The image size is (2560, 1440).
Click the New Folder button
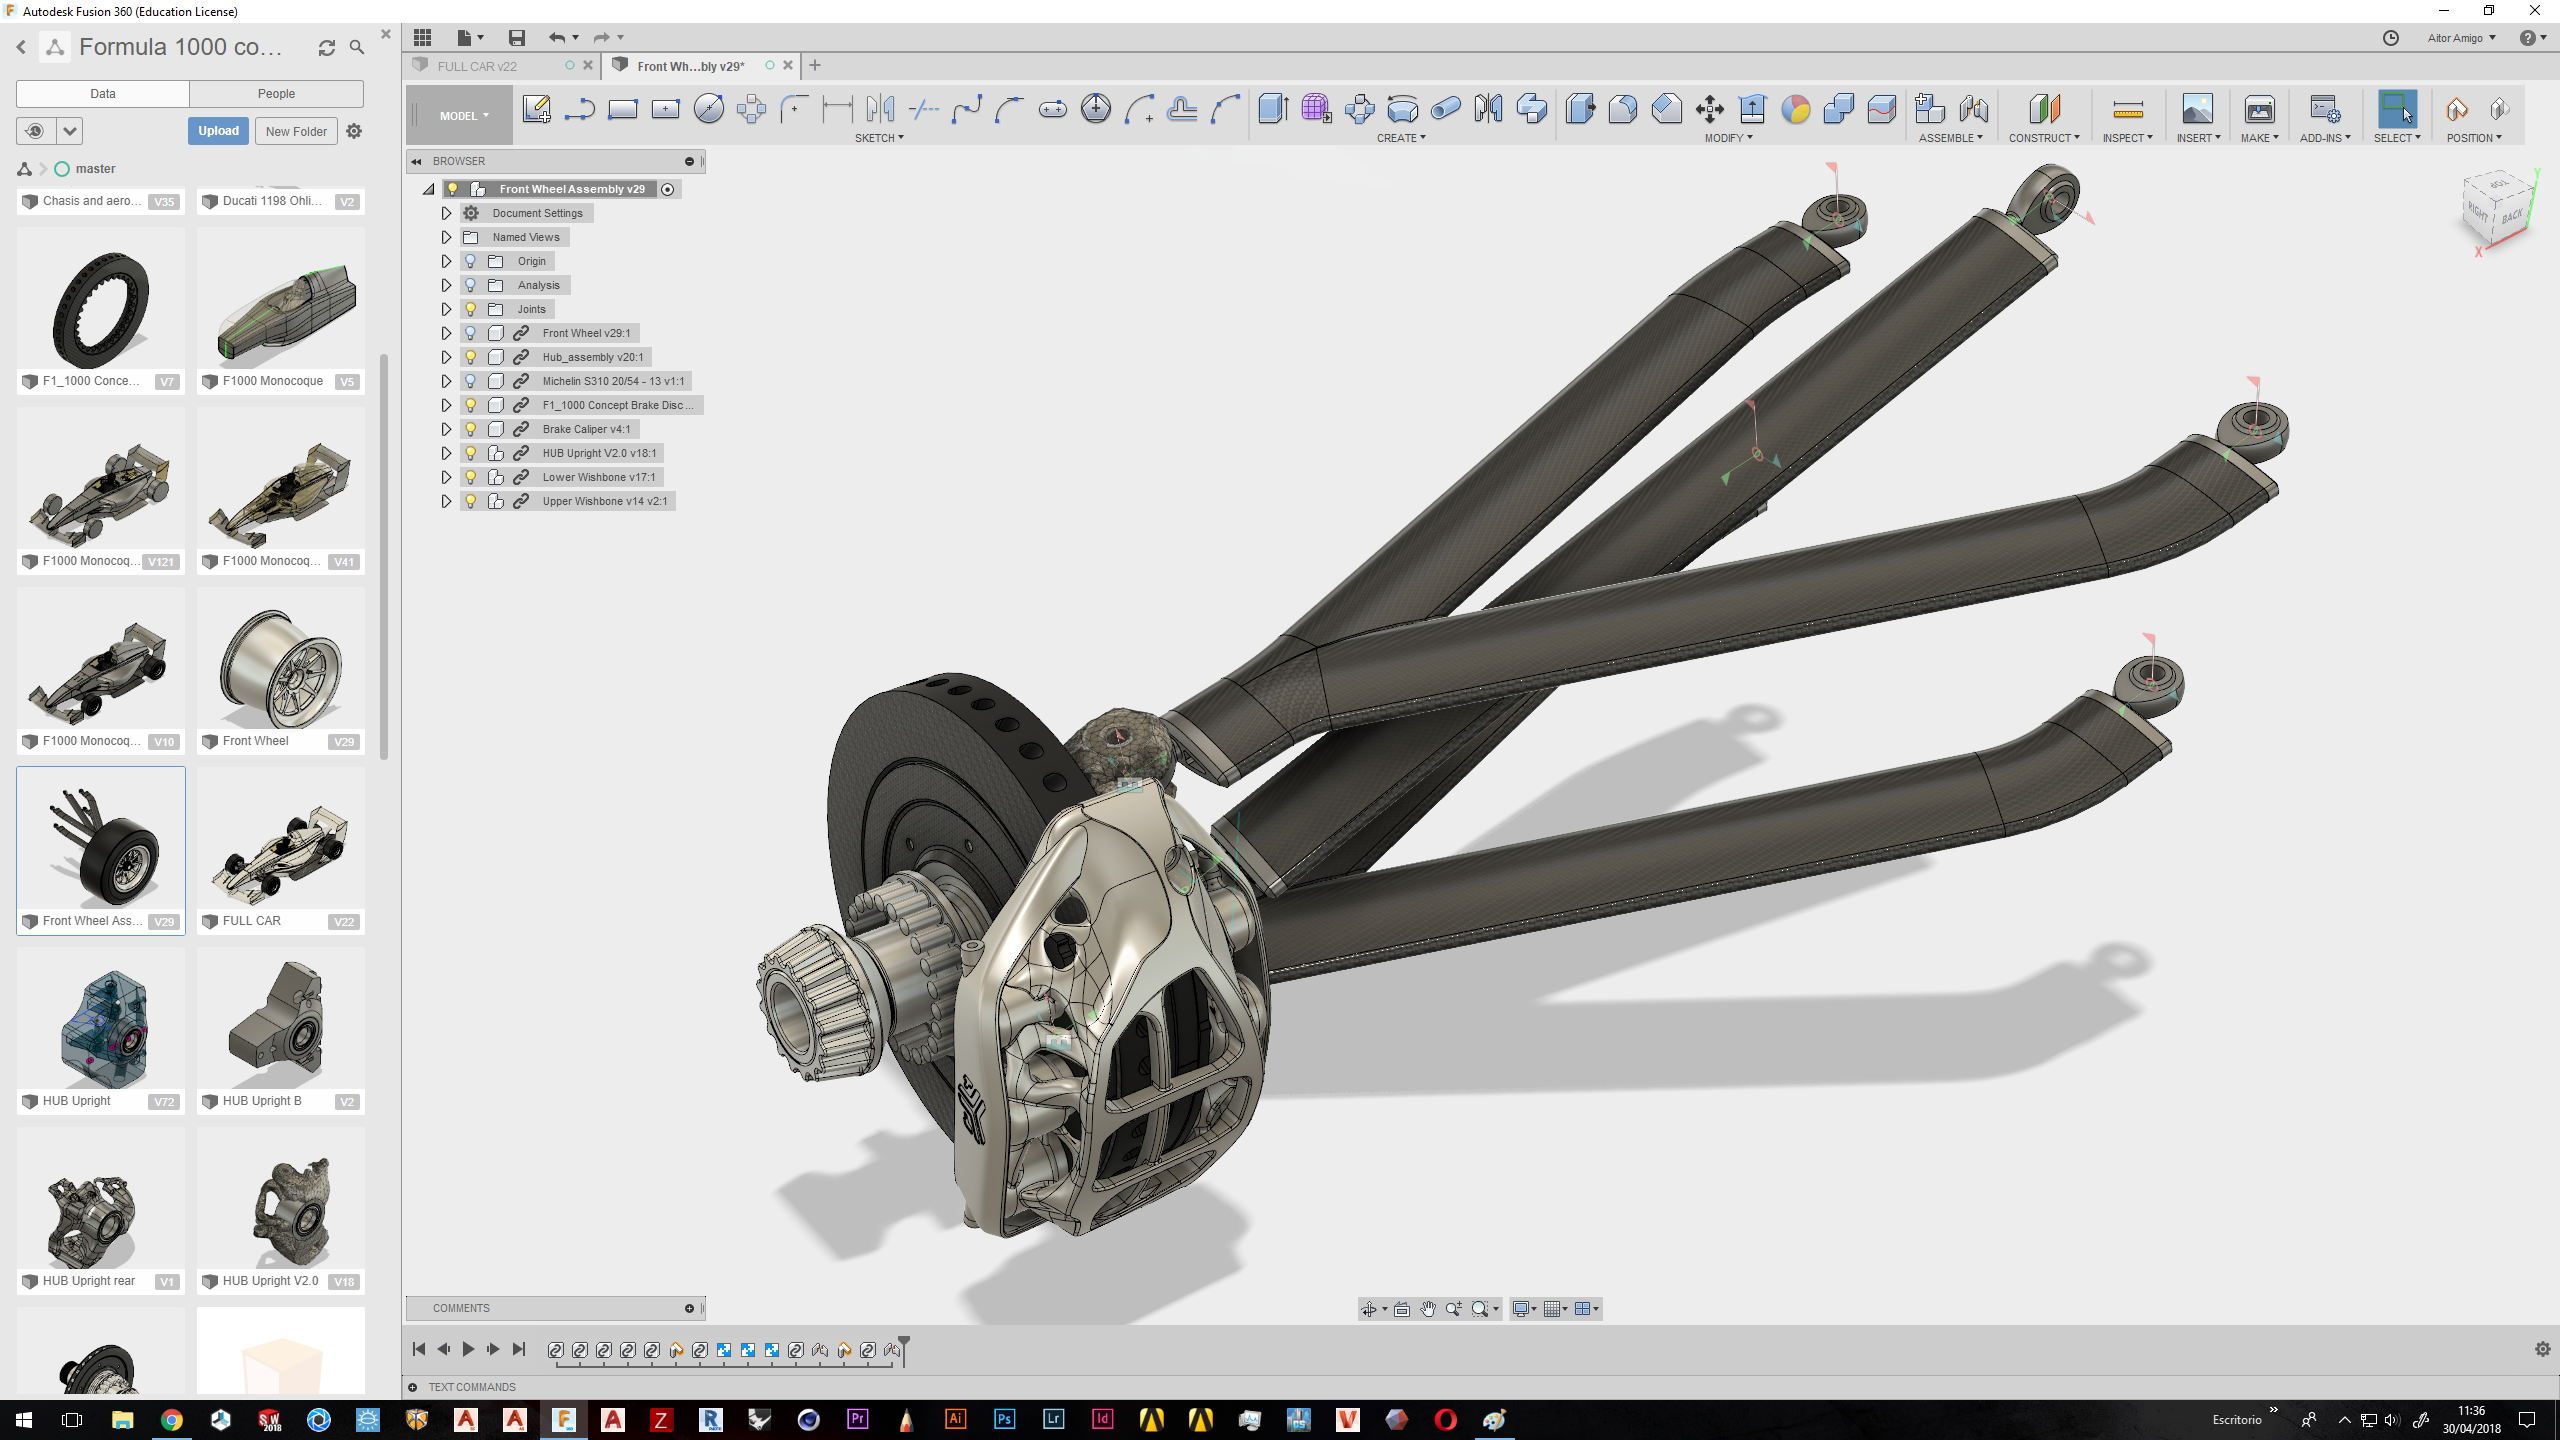[296, 131]
